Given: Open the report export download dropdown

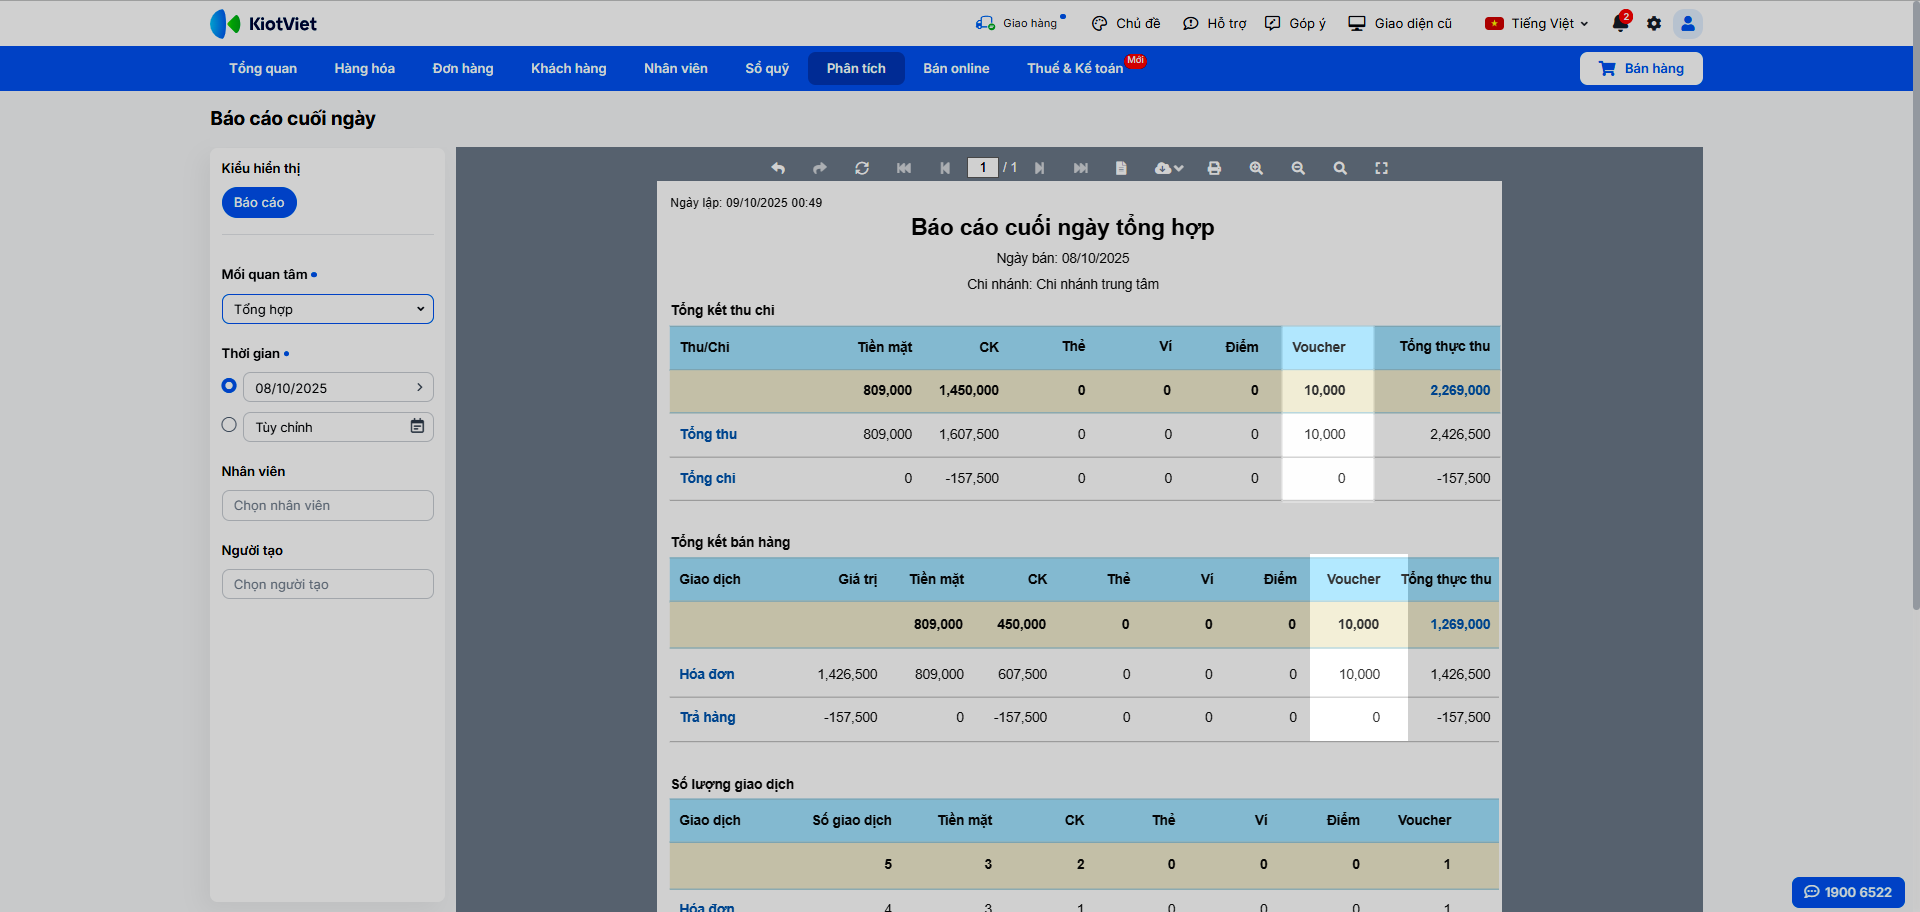Looking at the screenshot, I should [1168, 168].
